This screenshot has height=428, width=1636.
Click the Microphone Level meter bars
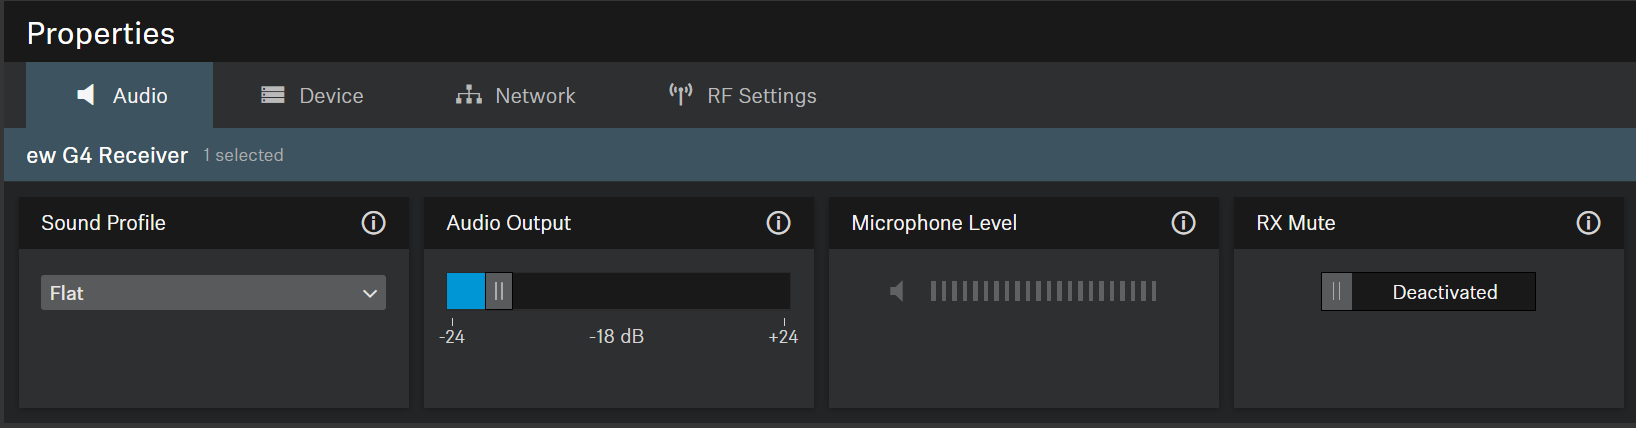pos(1043,291)
